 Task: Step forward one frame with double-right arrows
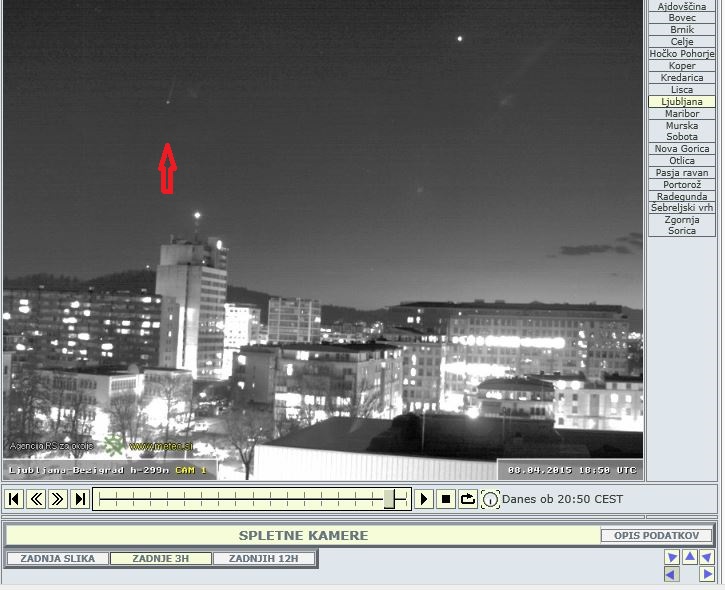(58, 499)
